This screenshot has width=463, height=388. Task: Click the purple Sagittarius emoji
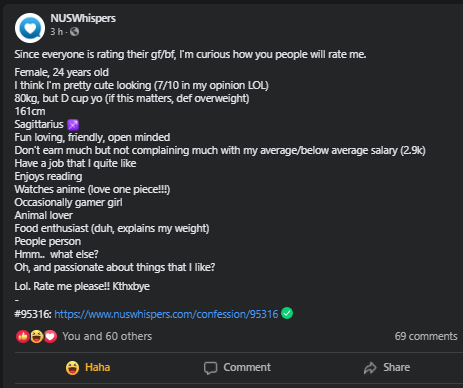tap(73, 125)
